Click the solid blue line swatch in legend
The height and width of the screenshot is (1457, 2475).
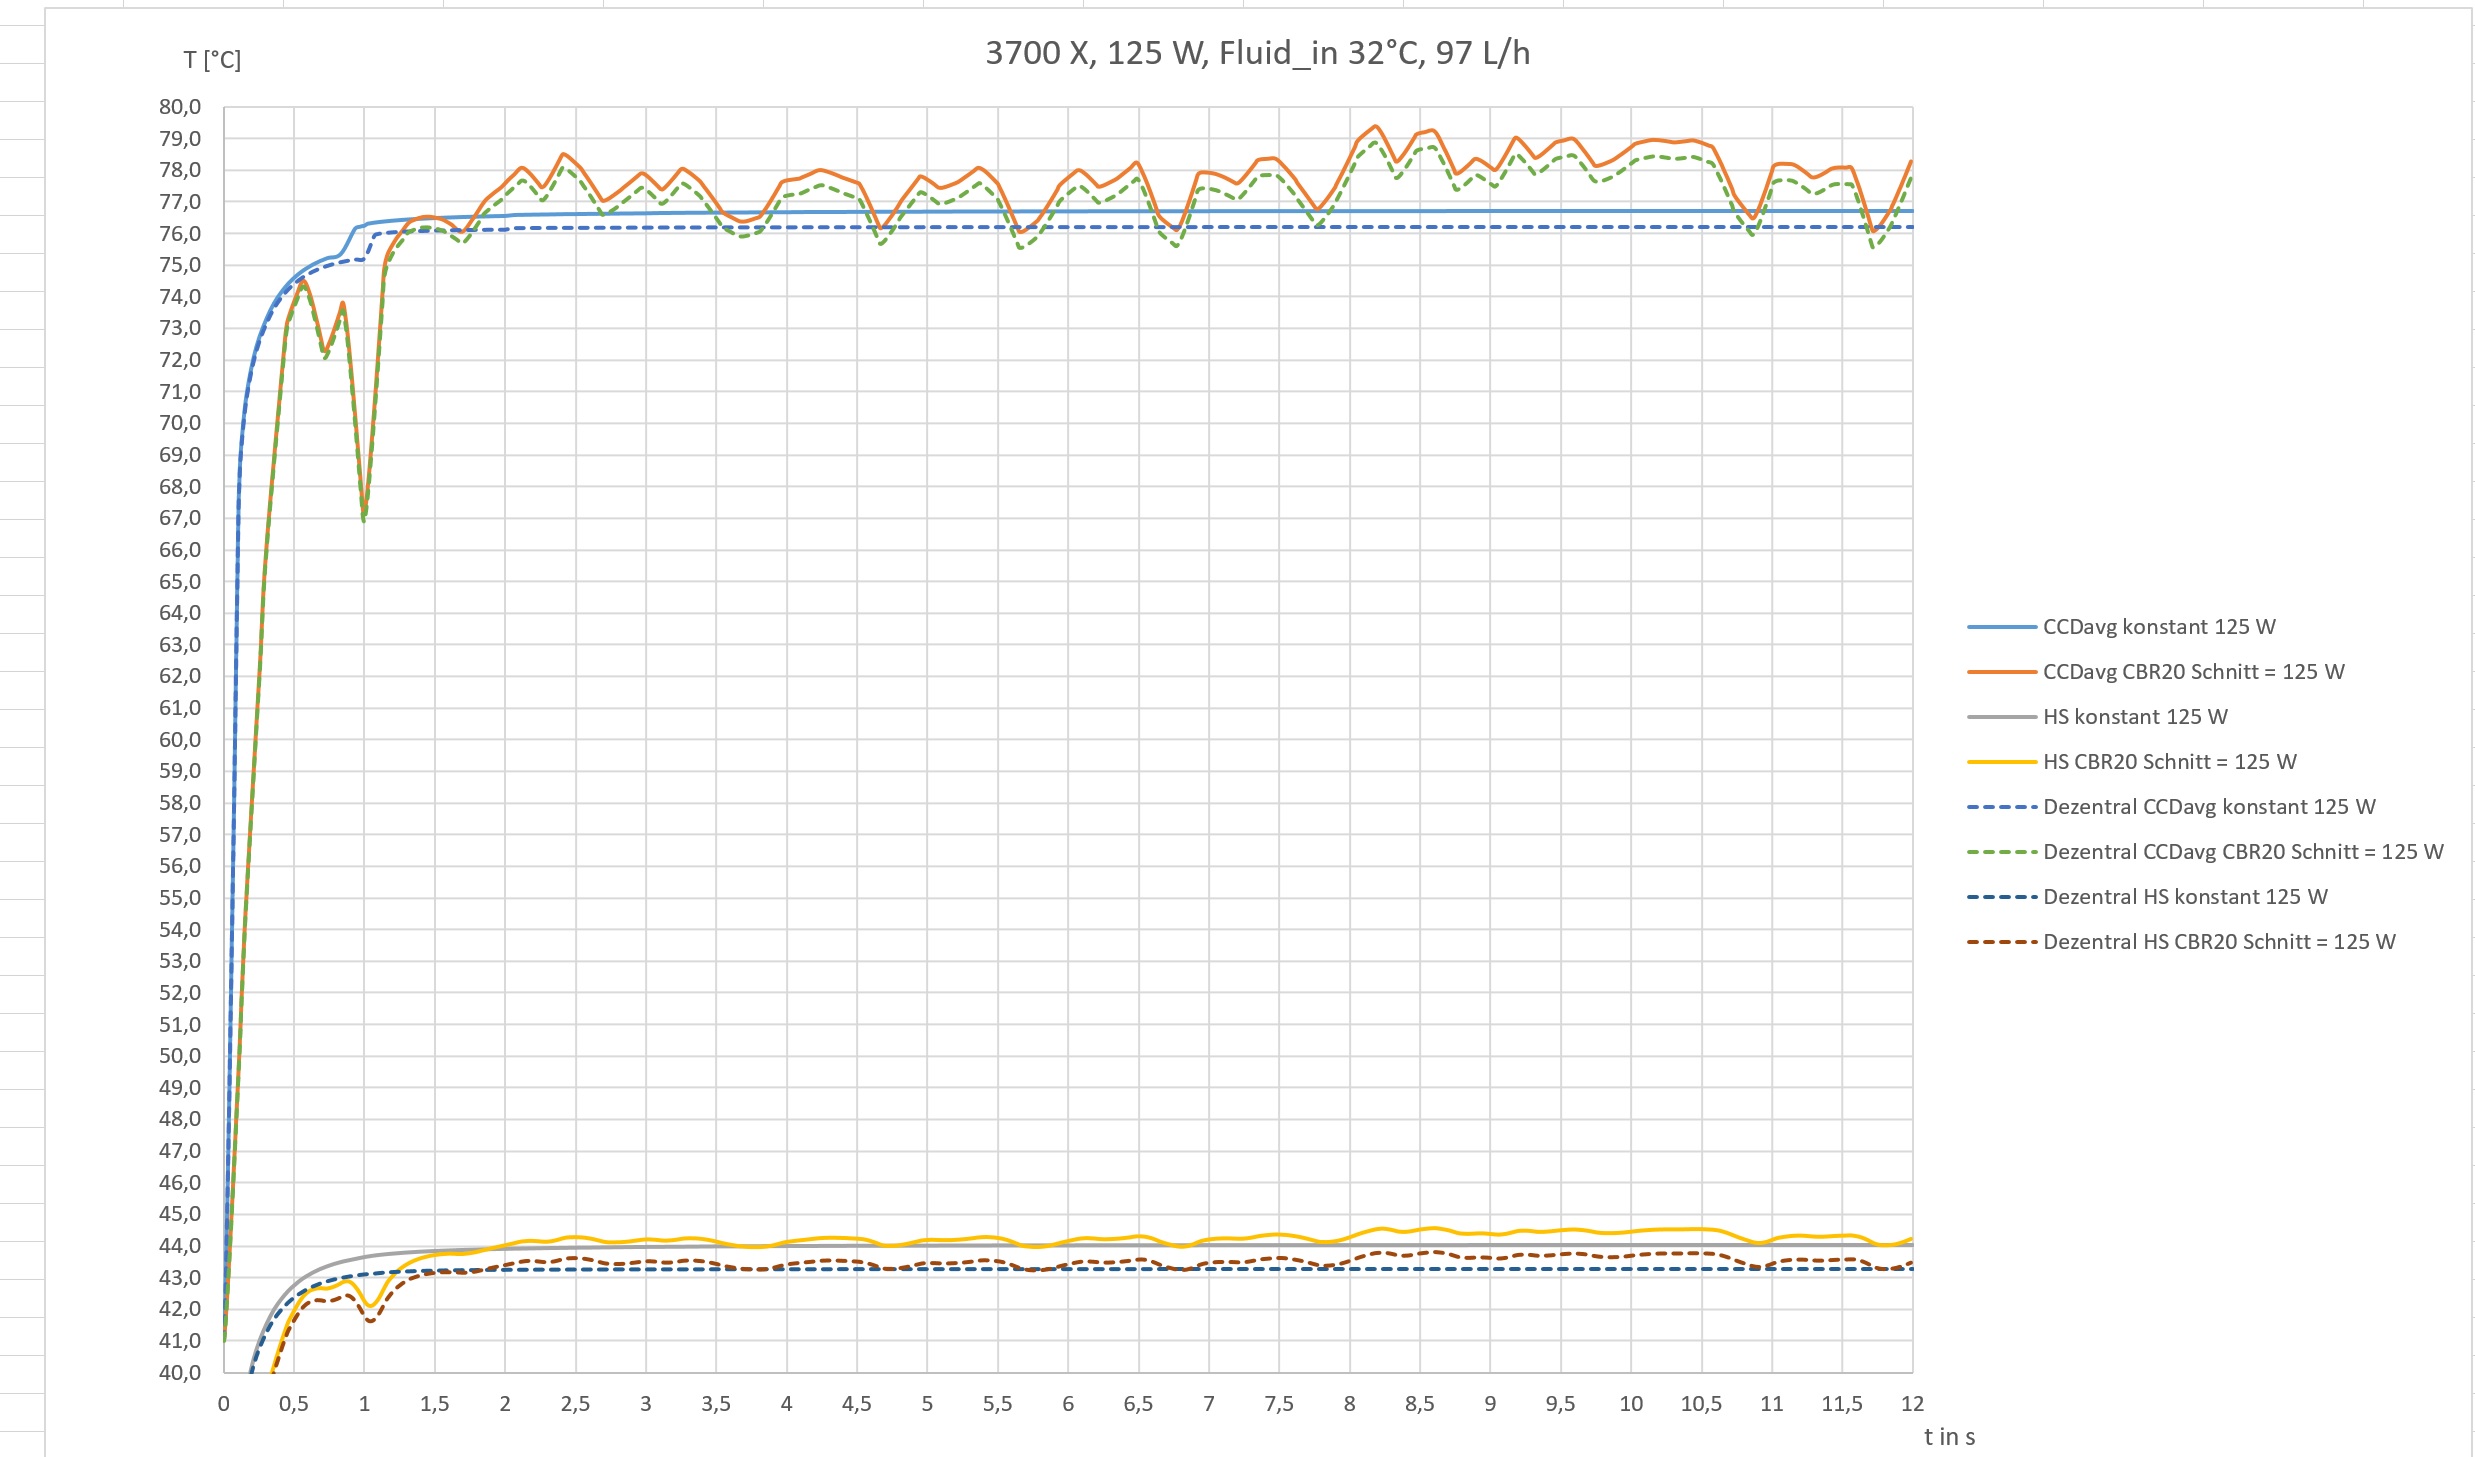[2001, 627]
